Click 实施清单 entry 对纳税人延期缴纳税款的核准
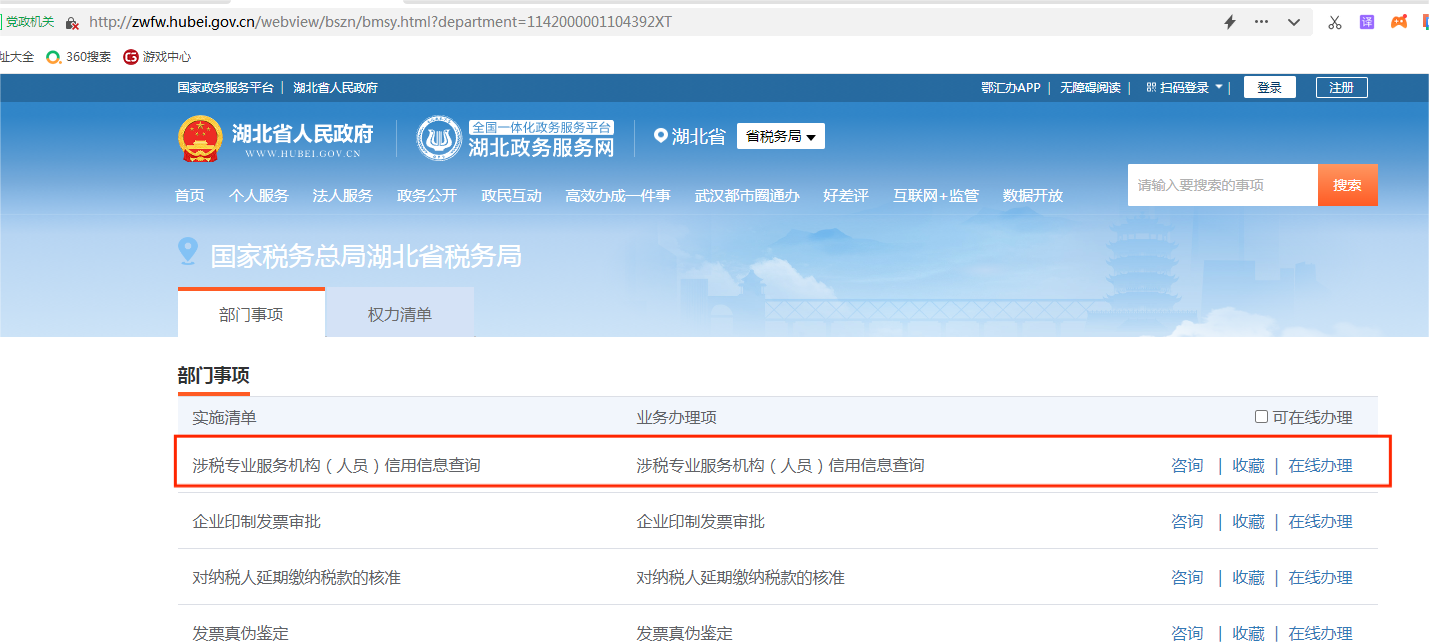This screenshot has height=642, width=1429. 297,577
